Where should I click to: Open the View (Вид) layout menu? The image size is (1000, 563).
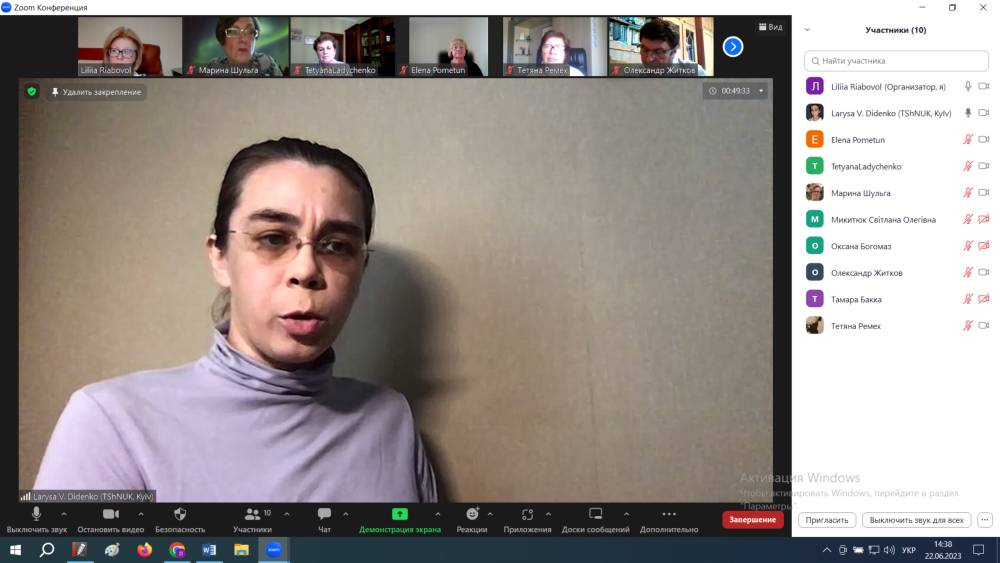tap(770, 27)
